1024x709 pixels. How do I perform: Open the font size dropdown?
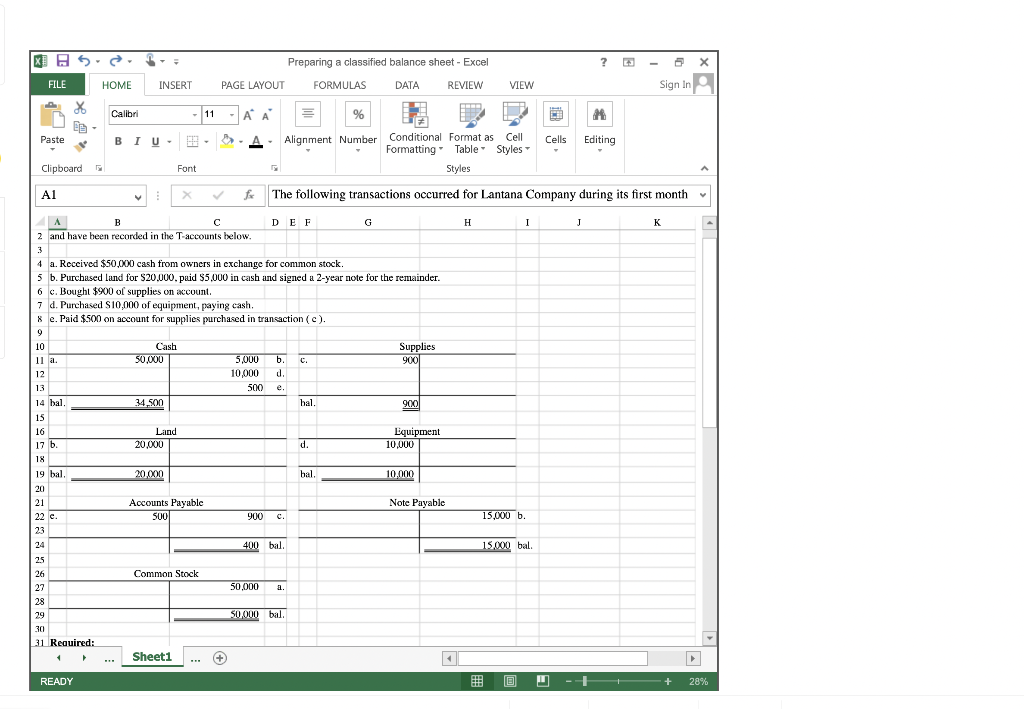[232, 114]
